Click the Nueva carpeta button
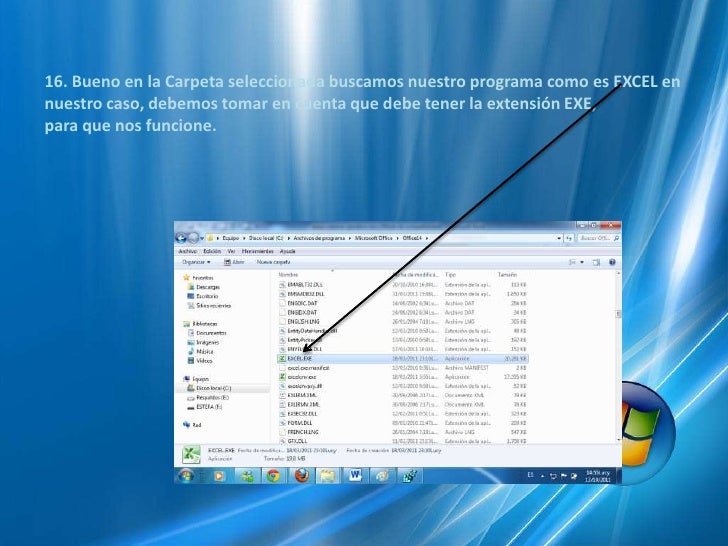This screenshot has height=546, width=728. pyautogui.click(x=273, y=262)
